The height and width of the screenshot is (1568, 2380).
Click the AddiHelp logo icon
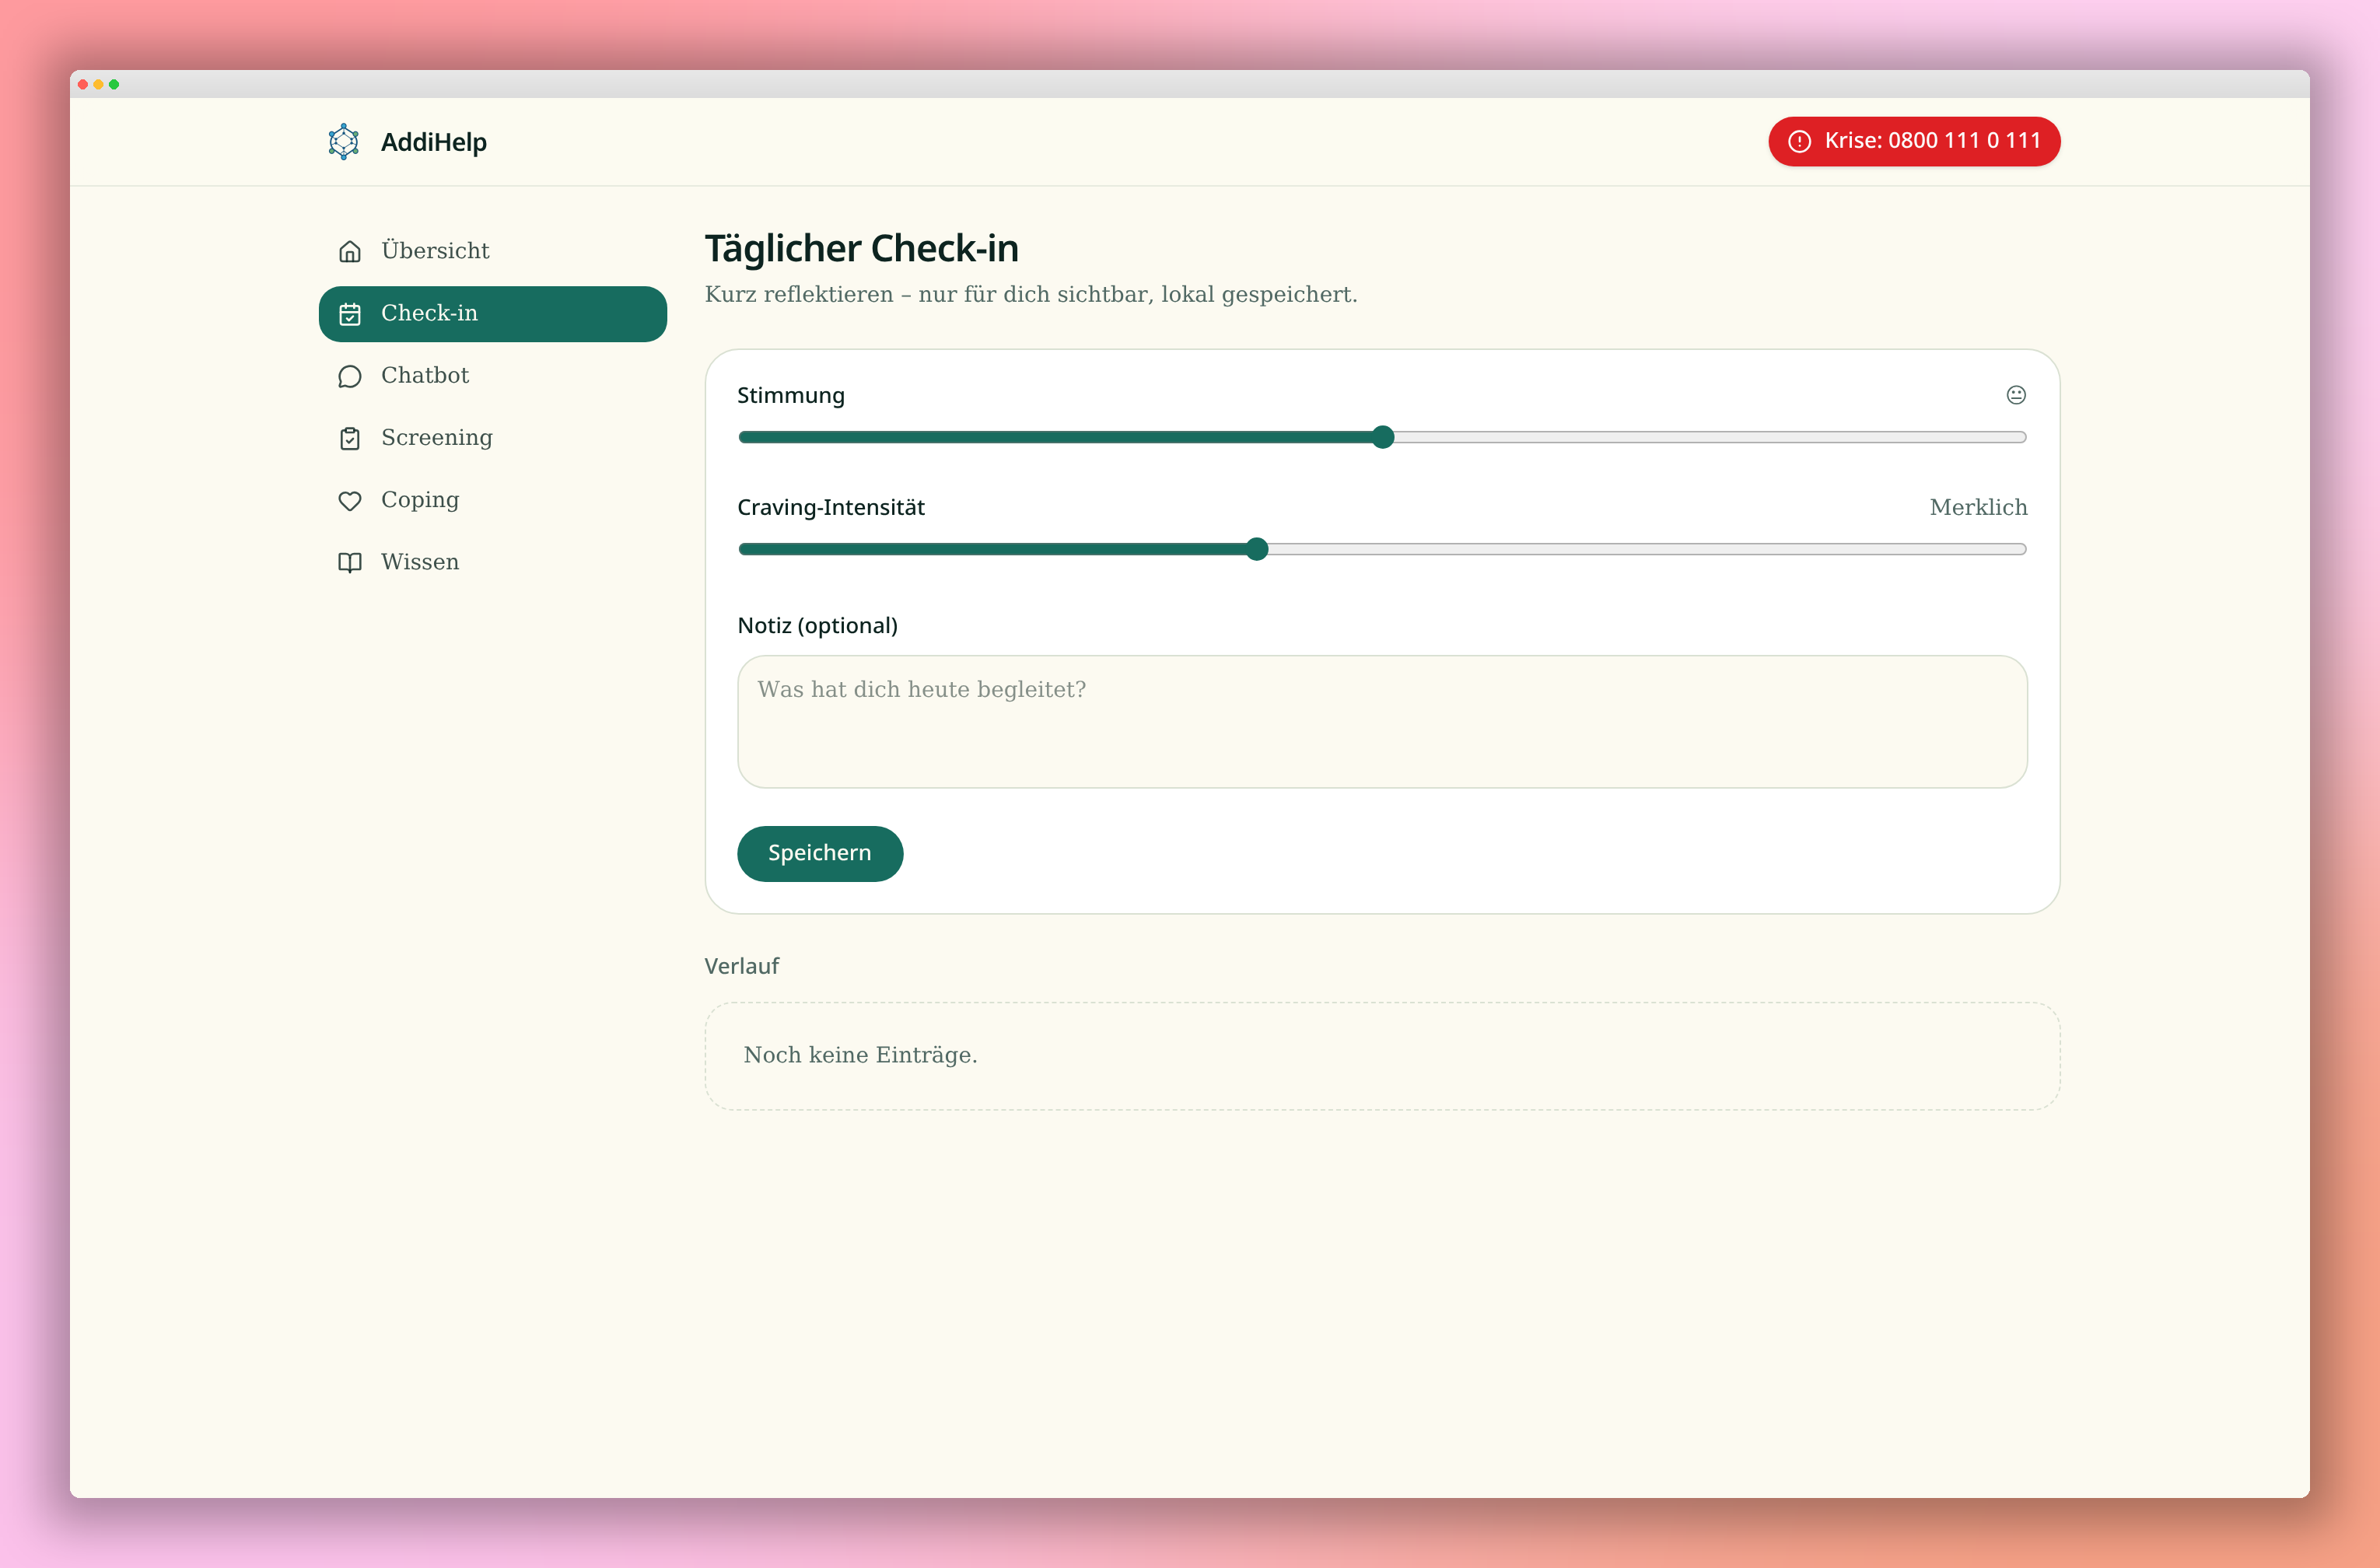[343, 142]
